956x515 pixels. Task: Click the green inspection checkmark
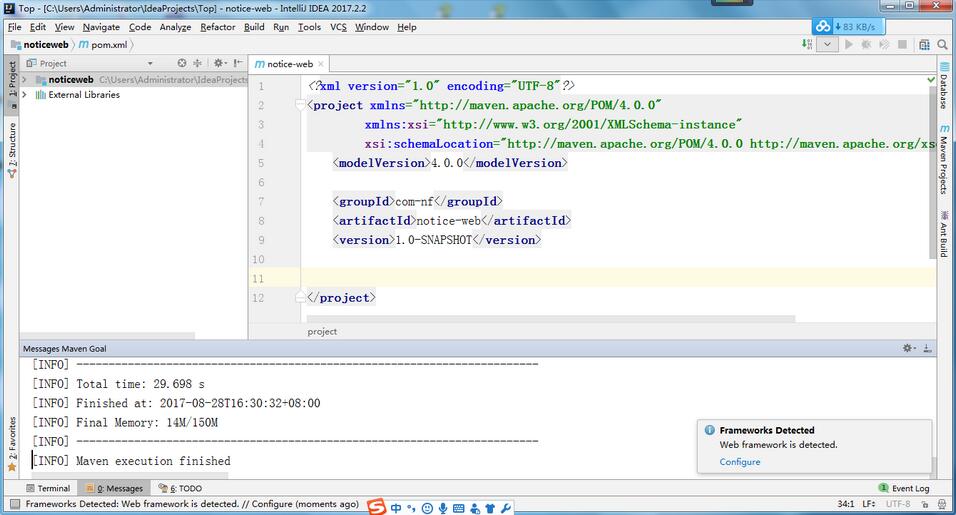[931, 80]
